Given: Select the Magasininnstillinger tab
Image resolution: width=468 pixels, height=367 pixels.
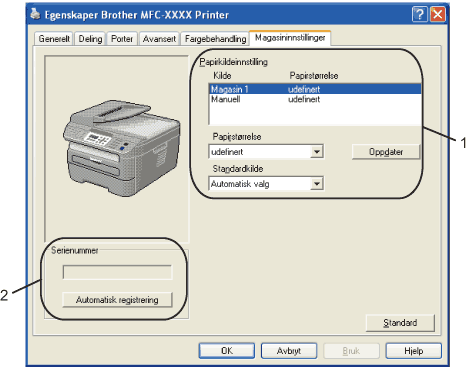Looking at the screenshot, I should [290, 38].
